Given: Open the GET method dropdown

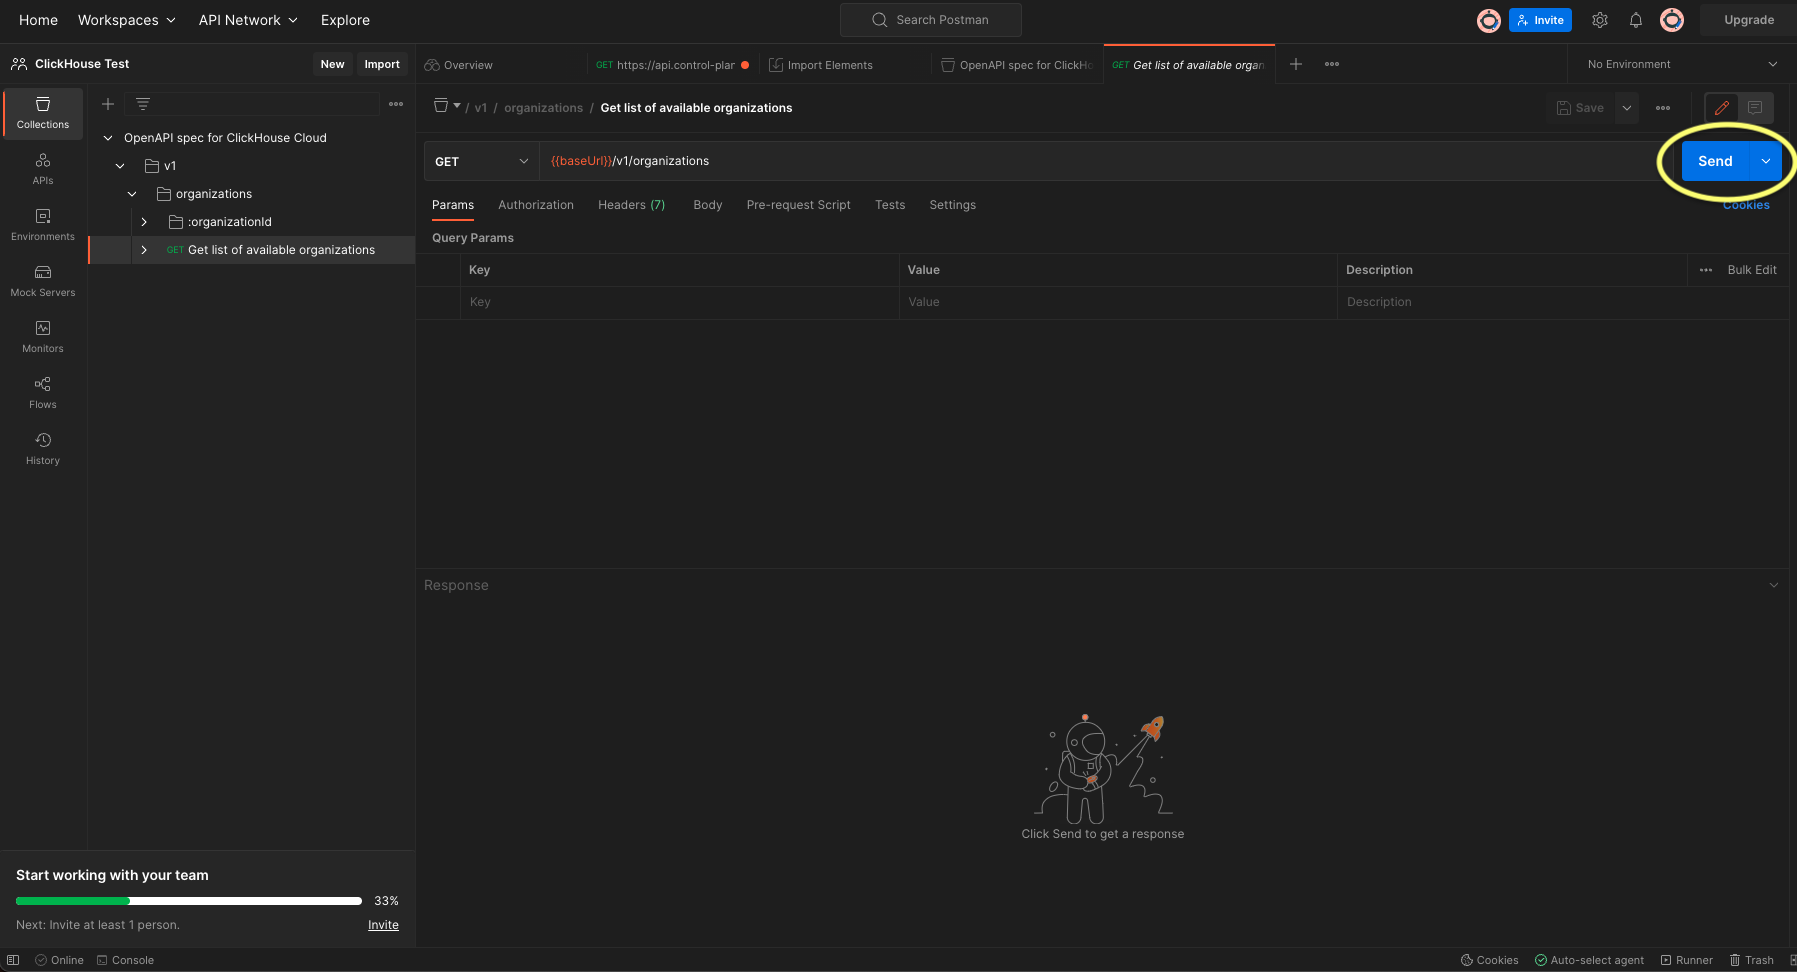Looking at the screenshot, I should [x=480, y=160].
